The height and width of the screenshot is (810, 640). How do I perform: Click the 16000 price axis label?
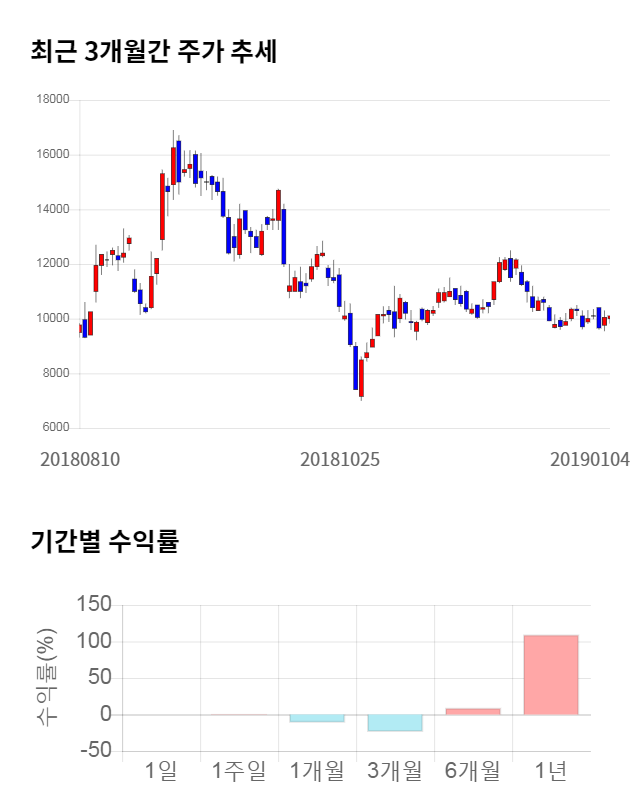(x=52, y=155)
